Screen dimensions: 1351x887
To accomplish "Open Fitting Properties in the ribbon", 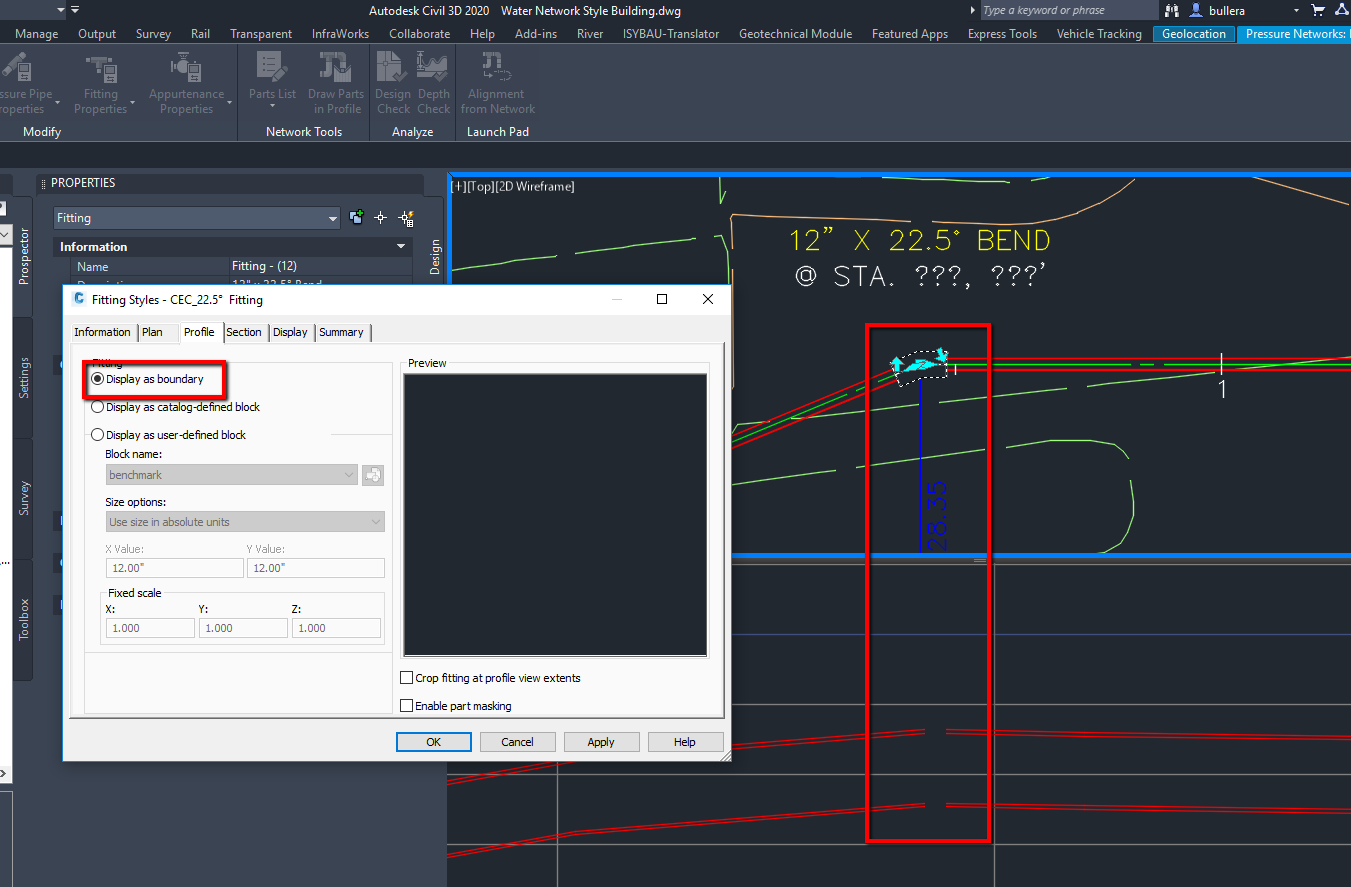I will 100,84.
